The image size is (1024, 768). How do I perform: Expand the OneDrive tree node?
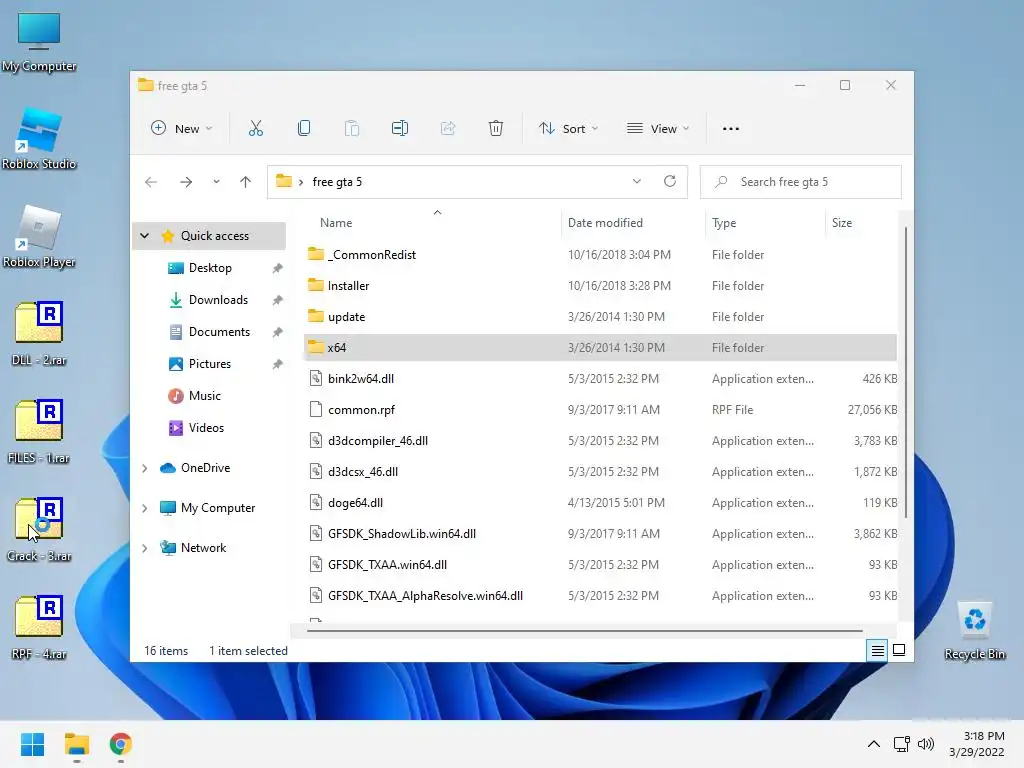145,468
